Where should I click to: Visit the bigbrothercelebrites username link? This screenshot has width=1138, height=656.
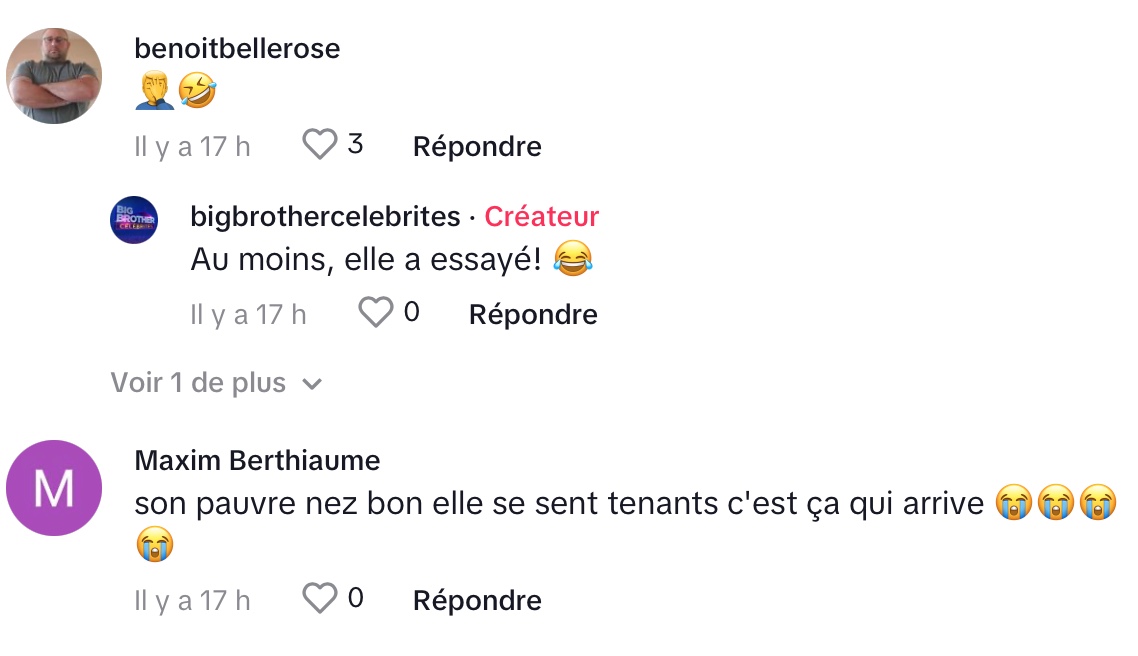(325, 216)
